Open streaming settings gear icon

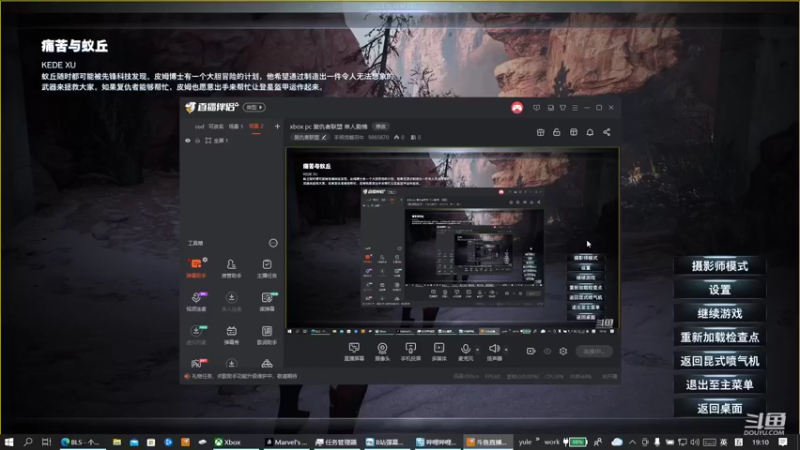(x=563, y=351)
